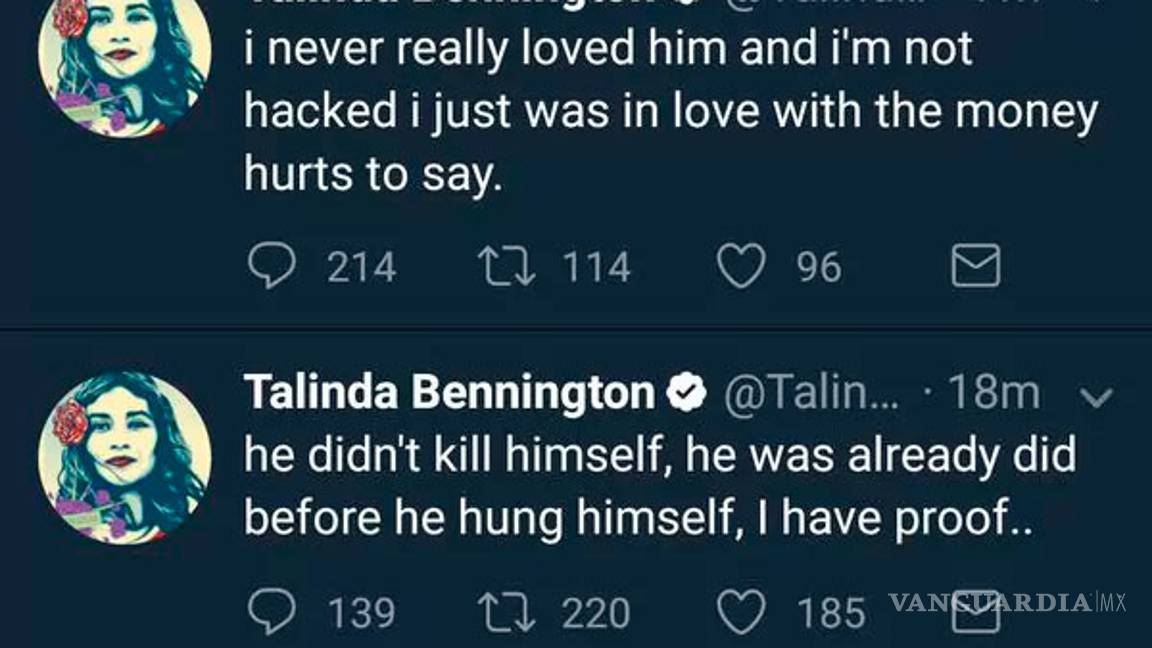Open direct message icon on the first tweet
1152x648 pixels.
pyautogui.click(x=975, y=265)
